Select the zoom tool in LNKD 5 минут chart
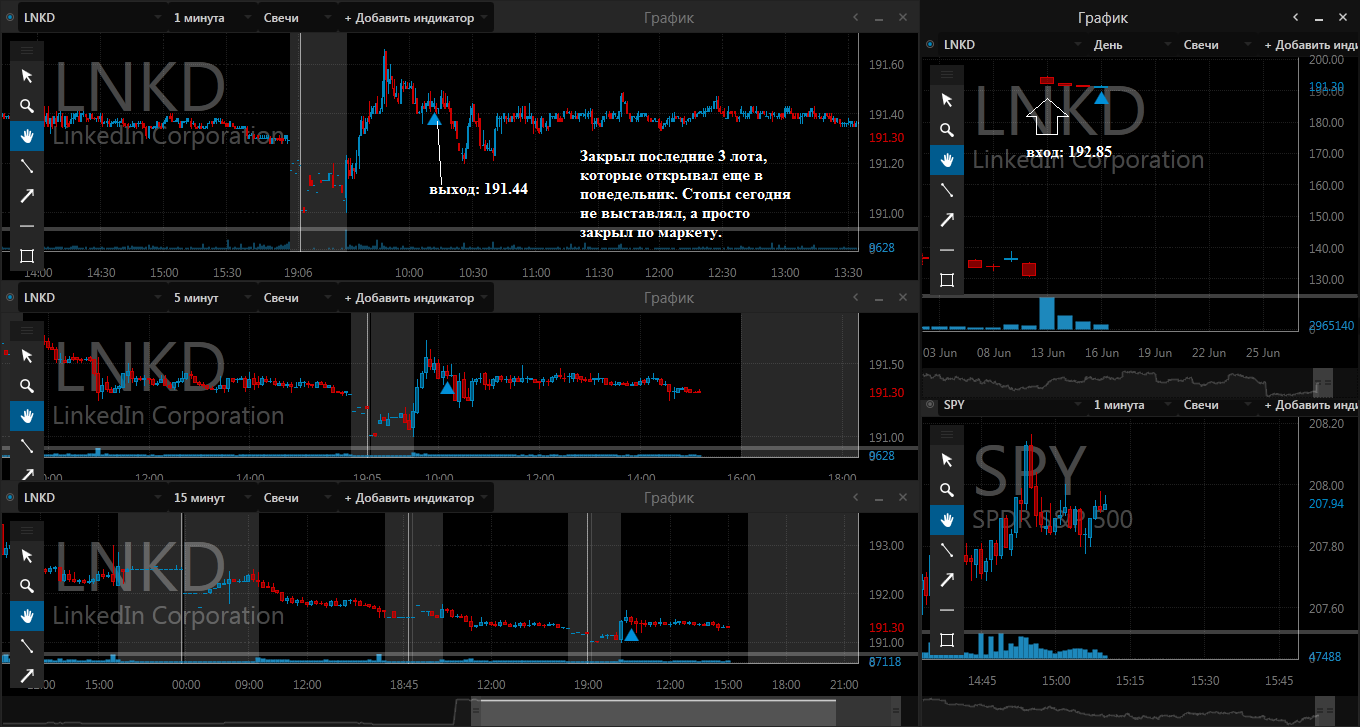Image resolution: width=1360 pixels, height=727 pixels. coord(27,385)
